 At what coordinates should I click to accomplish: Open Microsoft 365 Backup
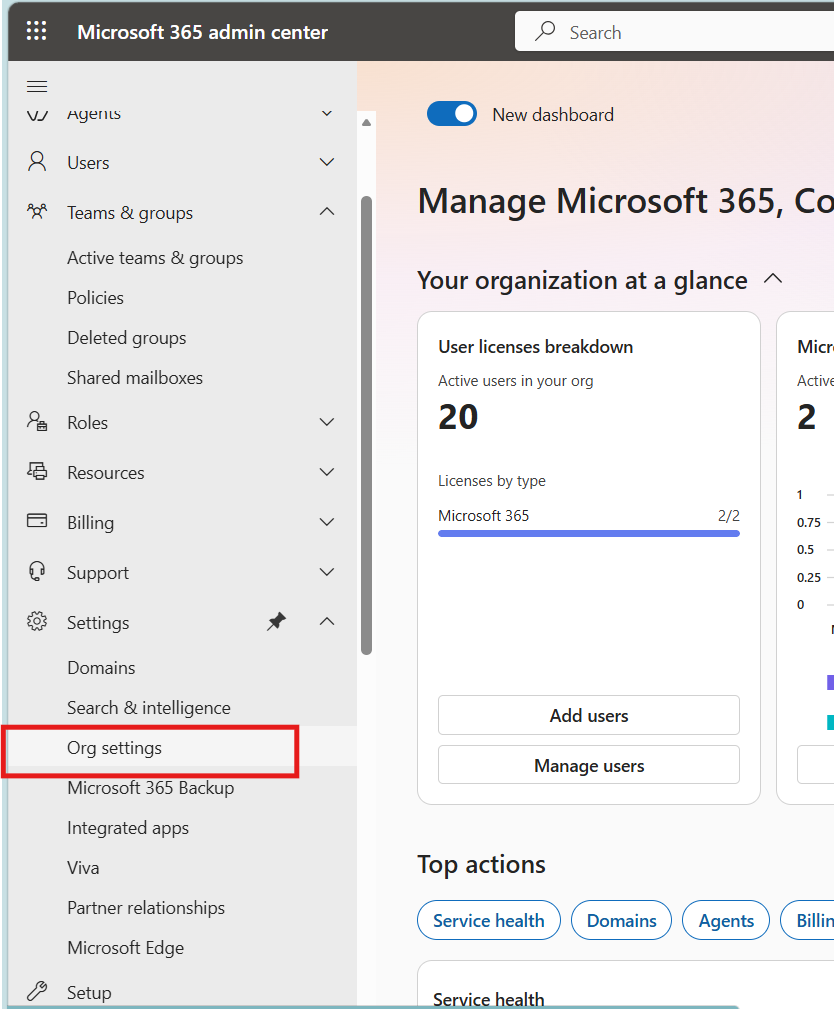pos(151,788)
